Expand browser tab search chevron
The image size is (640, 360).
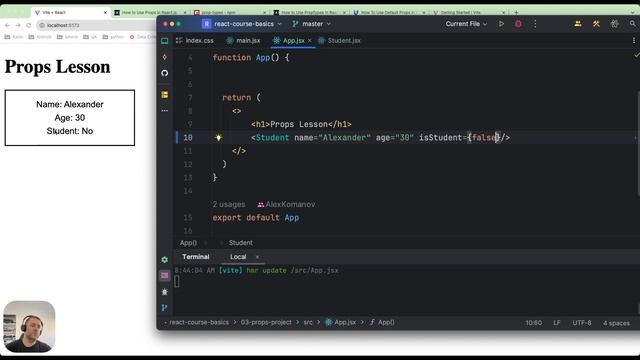pos(633,13)
